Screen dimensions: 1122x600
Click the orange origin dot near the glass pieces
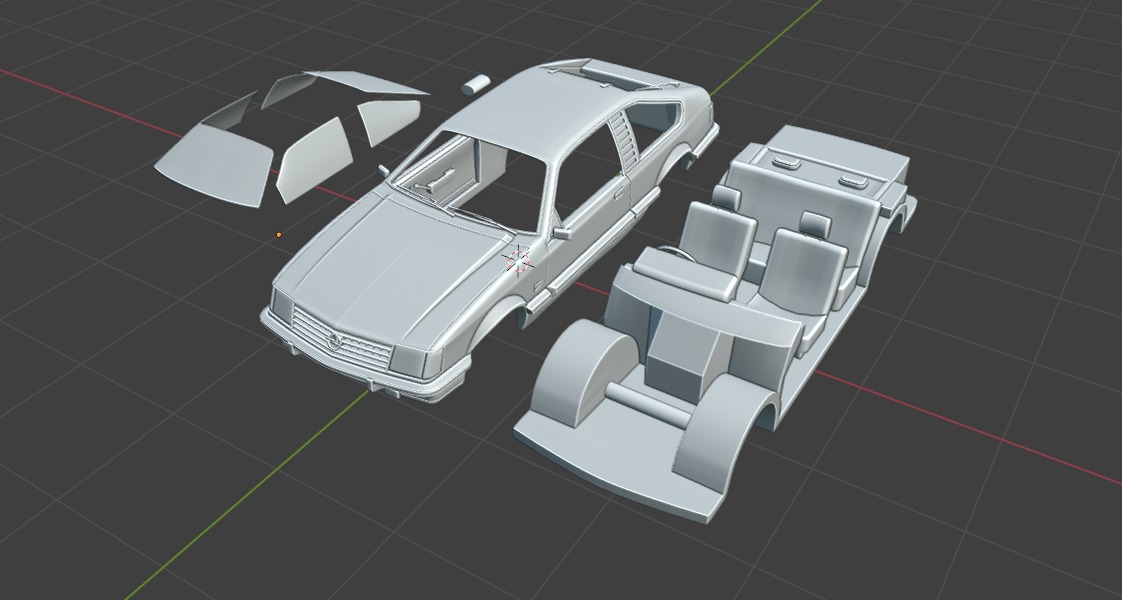tap(279, 235)
